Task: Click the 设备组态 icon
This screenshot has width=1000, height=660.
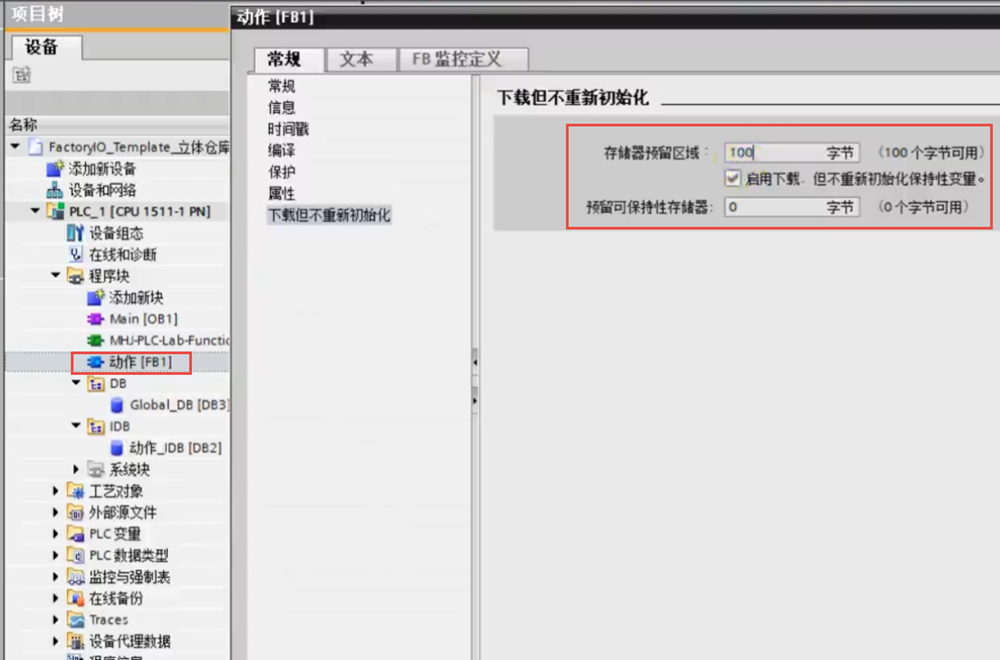Action: click(75, 233)
